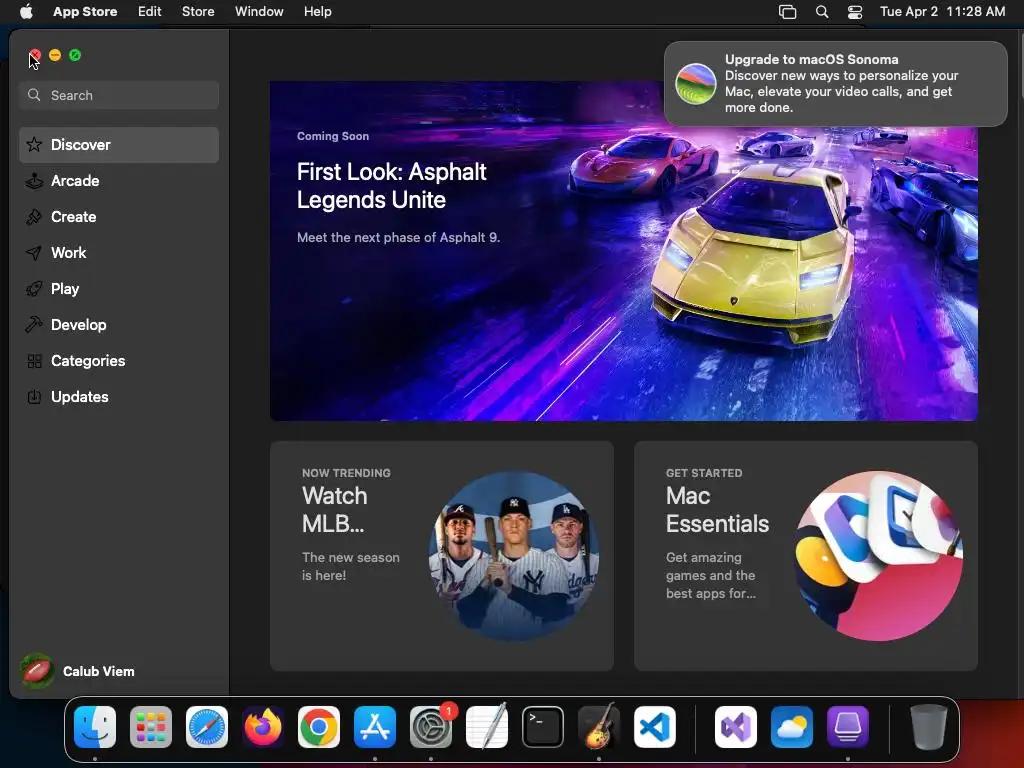Launch Firefox from the Dock

(x=263, y=727)
